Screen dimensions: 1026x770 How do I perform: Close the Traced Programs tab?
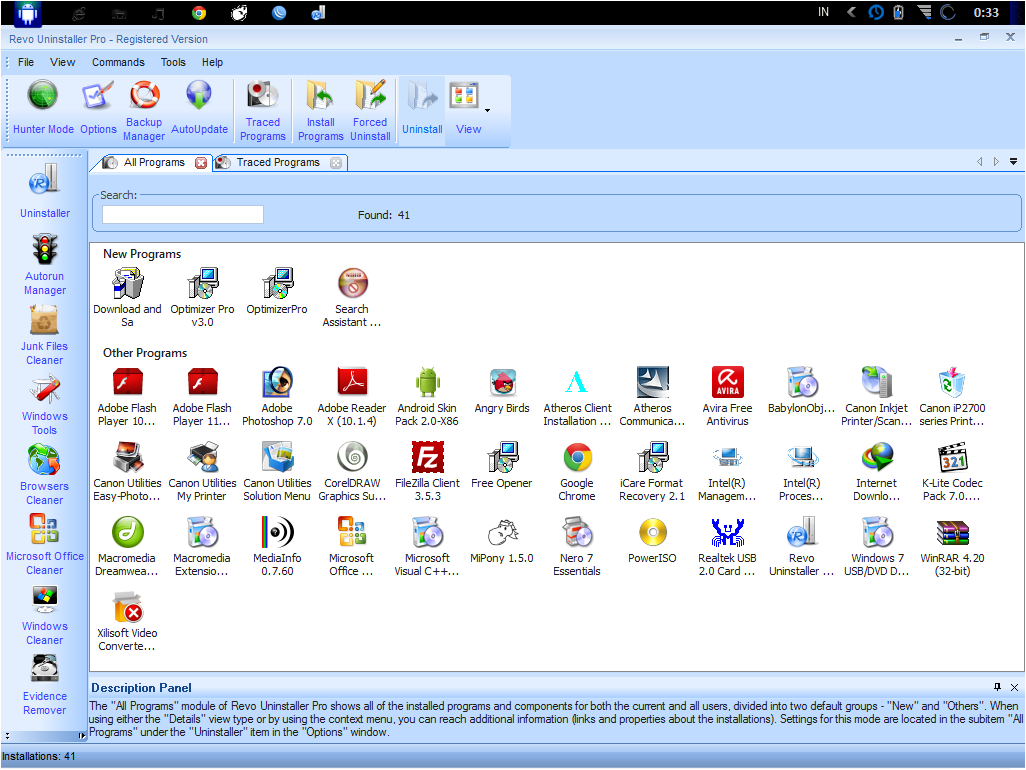click(336, 163)
